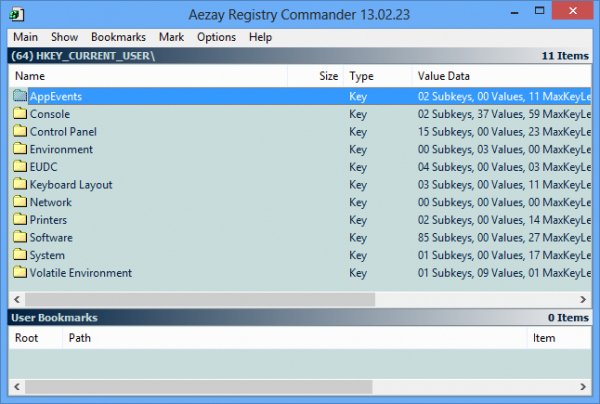Click the key list's left scroll arrow
The height and width of the screenshot is (404, 600).
(17, 299)
